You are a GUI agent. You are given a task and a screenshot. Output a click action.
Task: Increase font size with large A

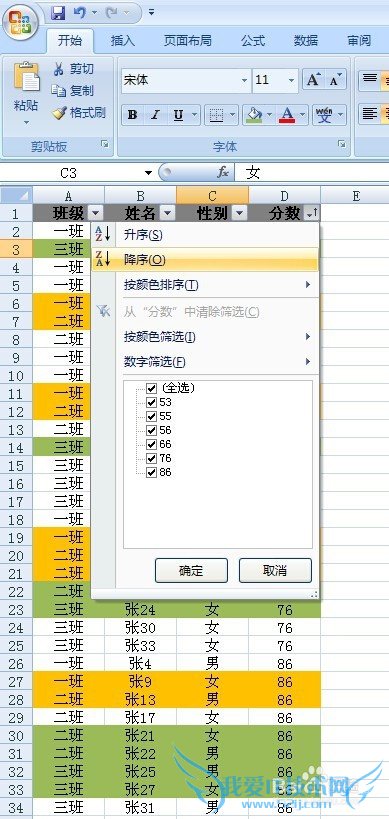tap(313, 80)
